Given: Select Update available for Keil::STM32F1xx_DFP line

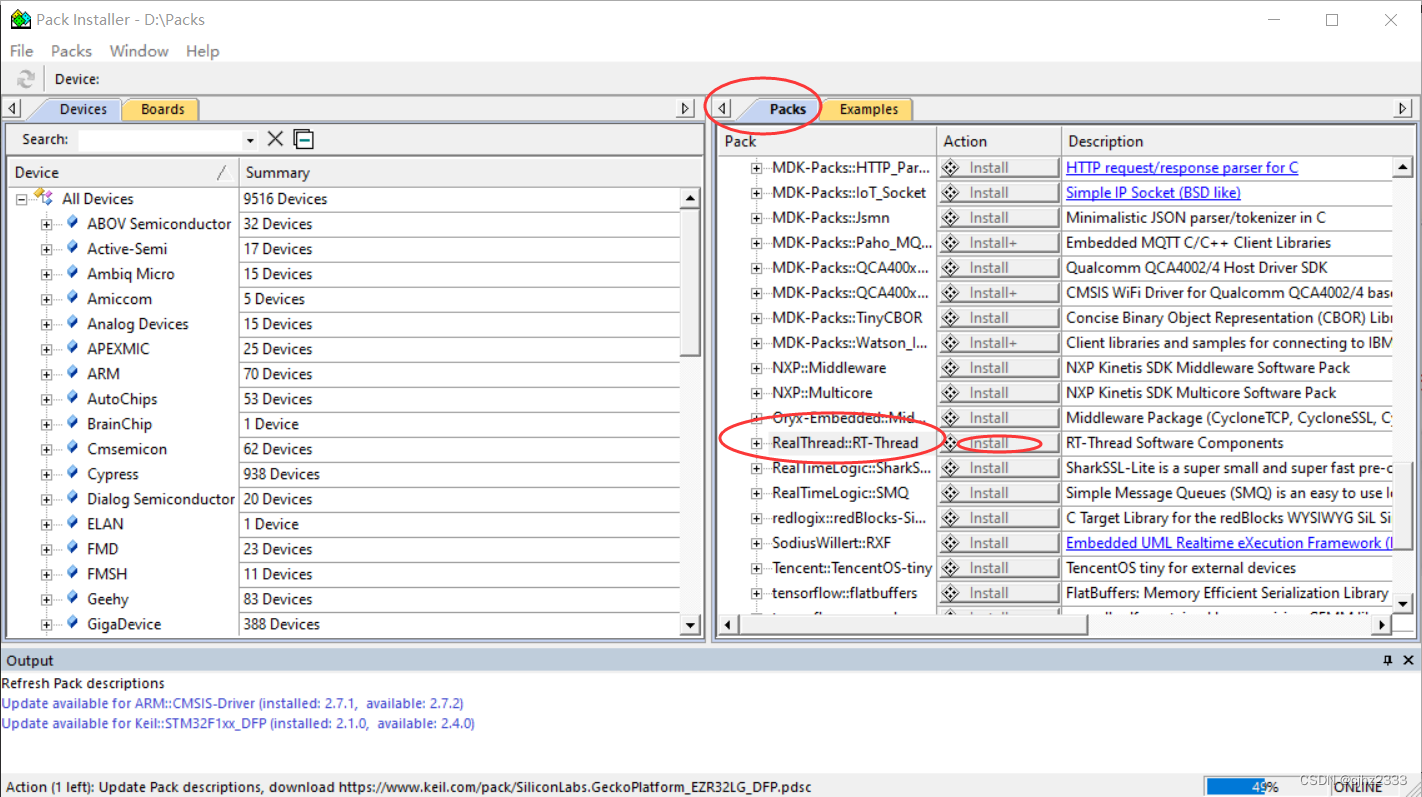Looking at the screenshot, I should 238,723.
